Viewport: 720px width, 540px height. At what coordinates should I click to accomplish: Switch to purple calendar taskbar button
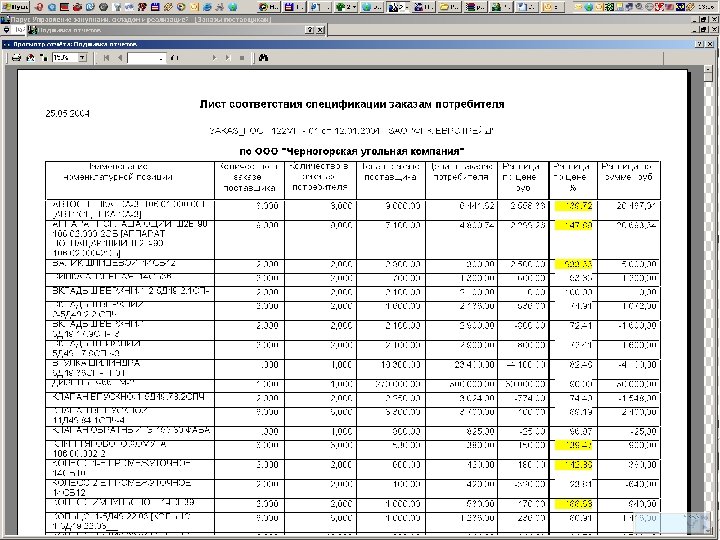(294, 7)
